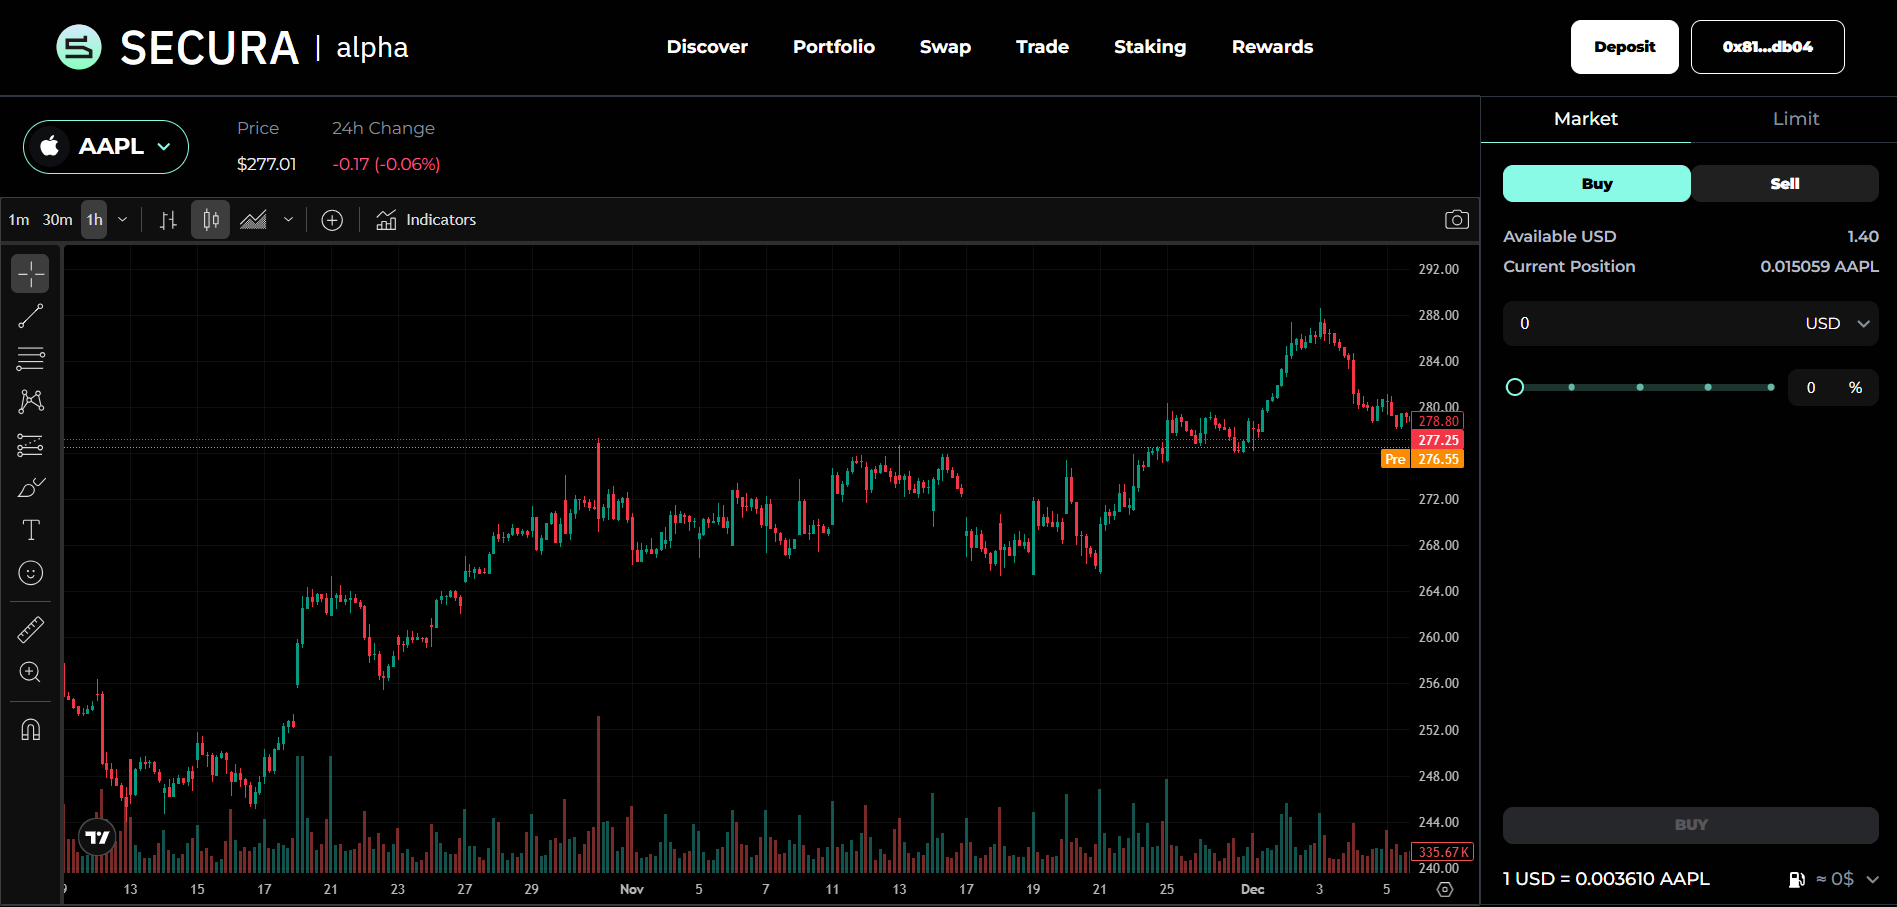This screenshot has height=907, width=1897.
Task: Open the 0x81...db04 wallet menu
Action: (1767, 47)
